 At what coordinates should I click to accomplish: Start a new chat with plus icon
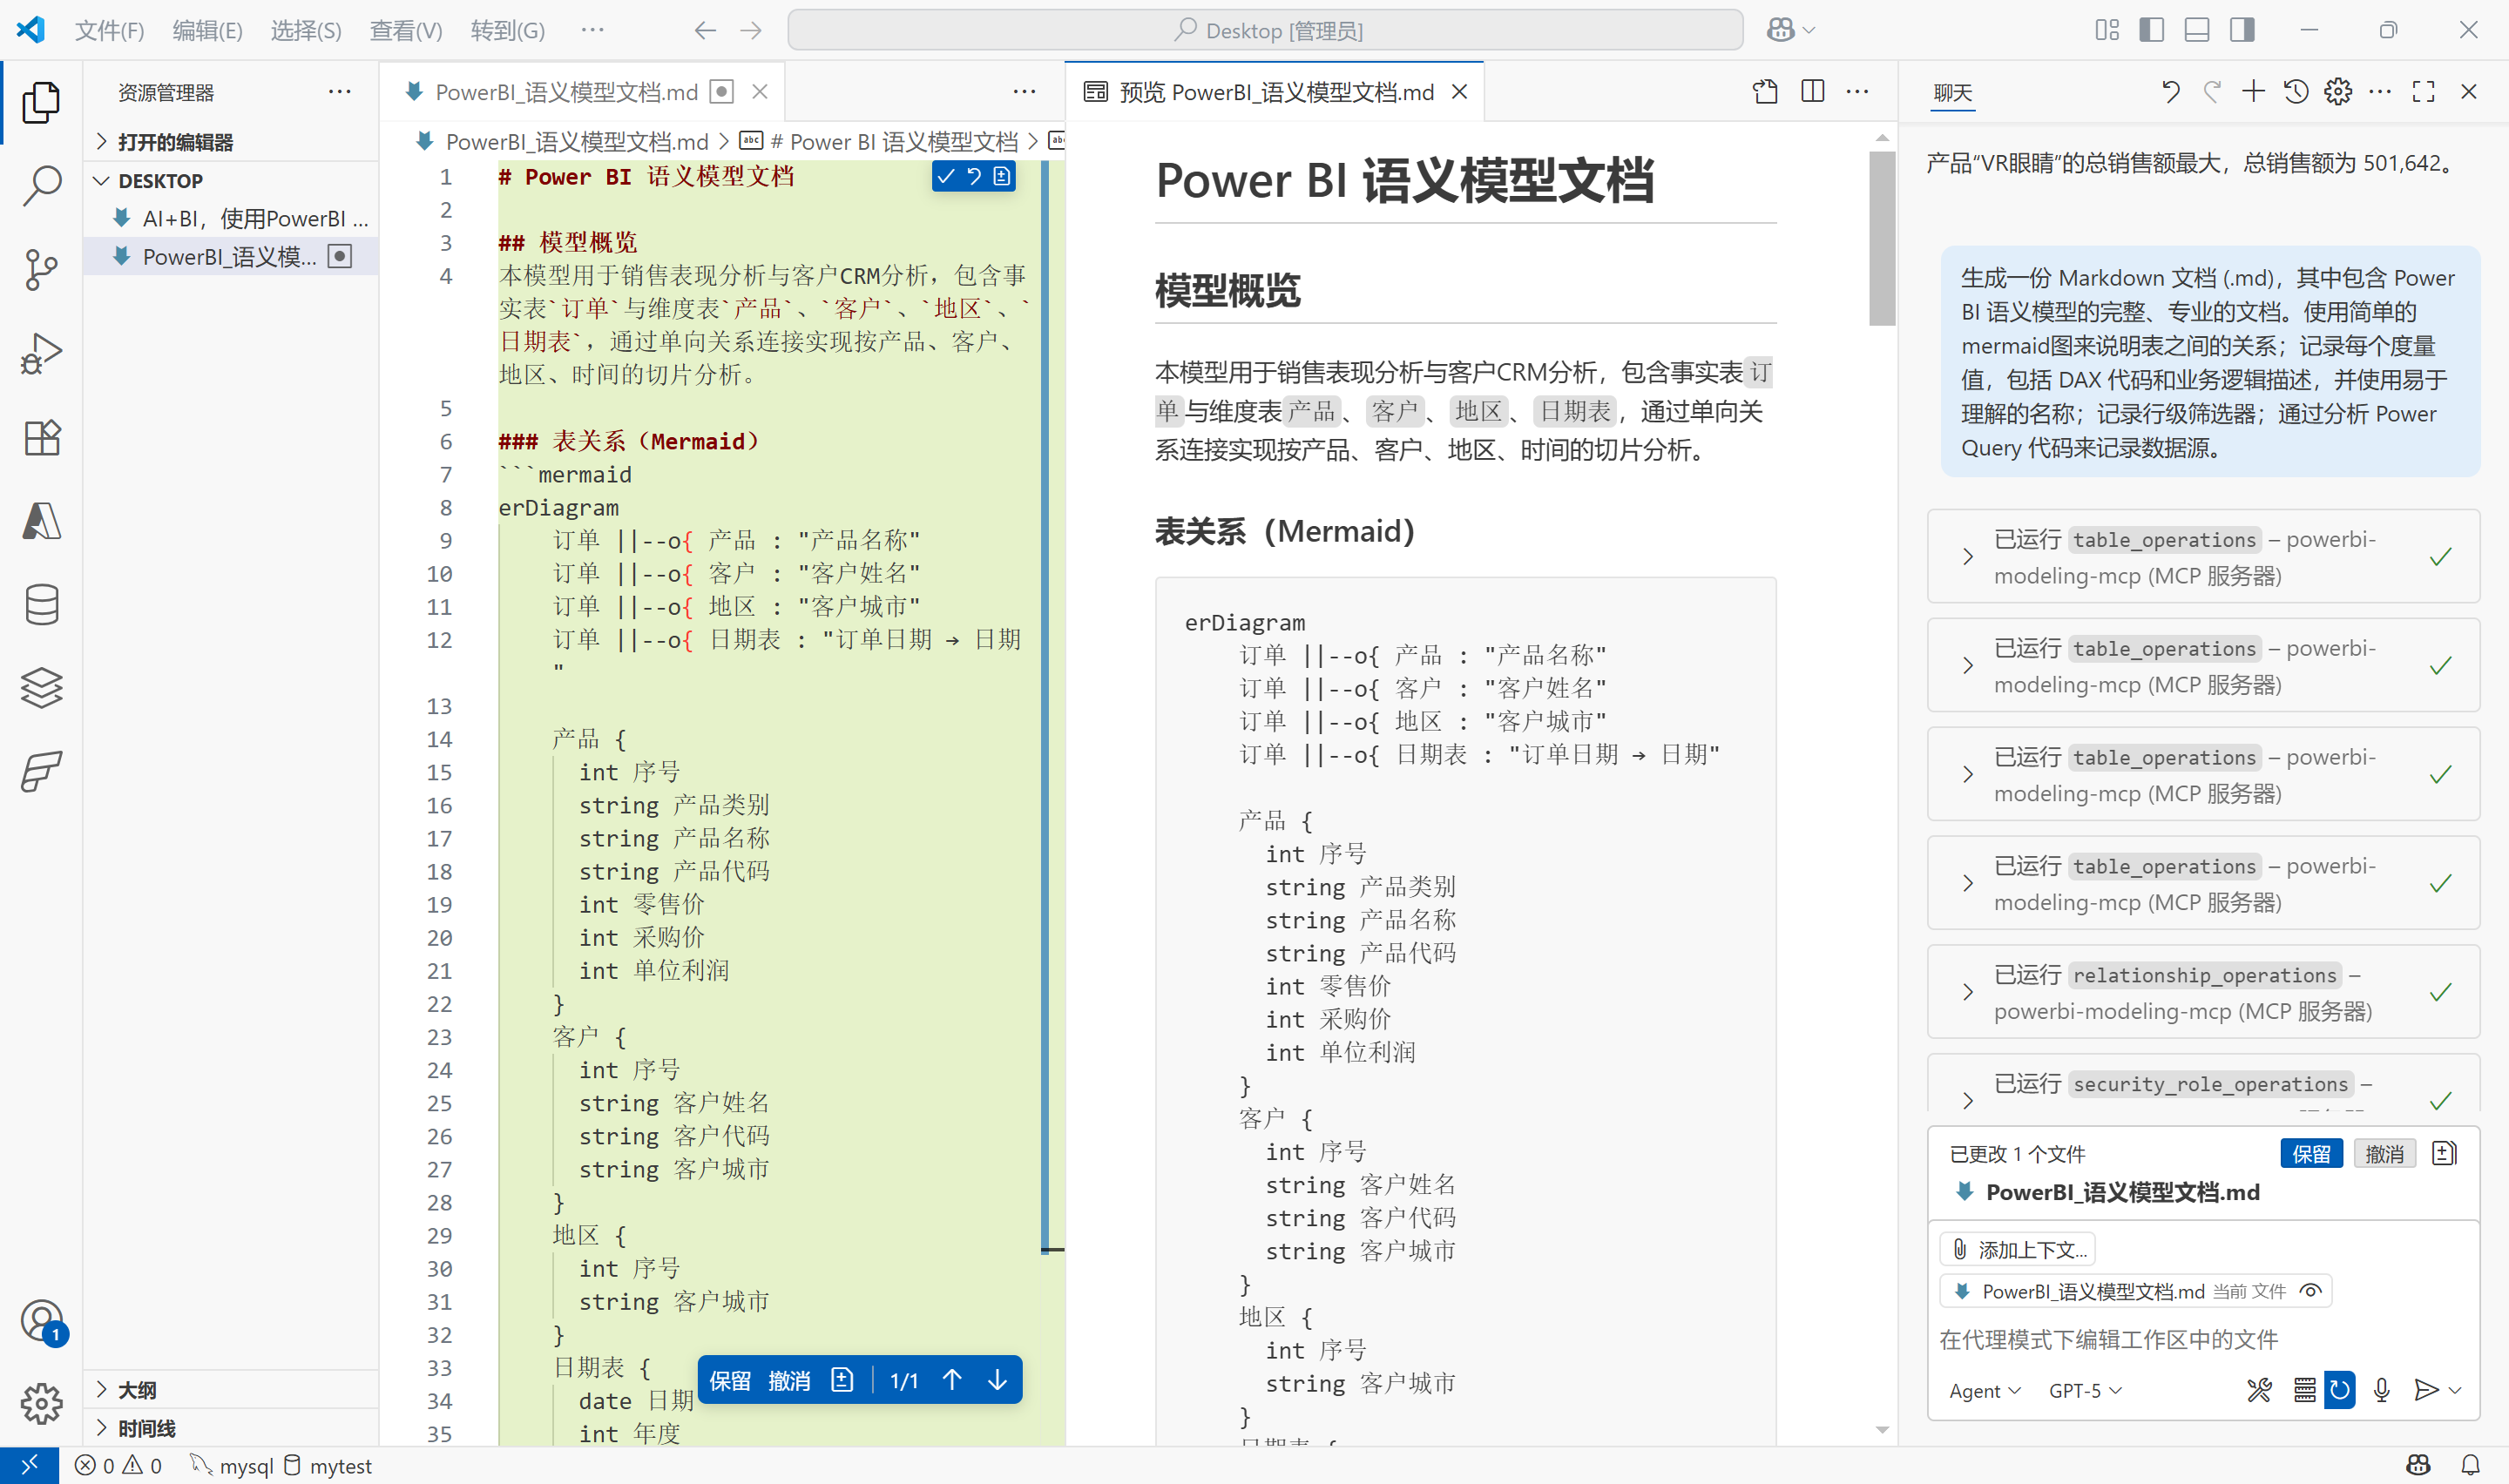click(x=2253, y=92)
